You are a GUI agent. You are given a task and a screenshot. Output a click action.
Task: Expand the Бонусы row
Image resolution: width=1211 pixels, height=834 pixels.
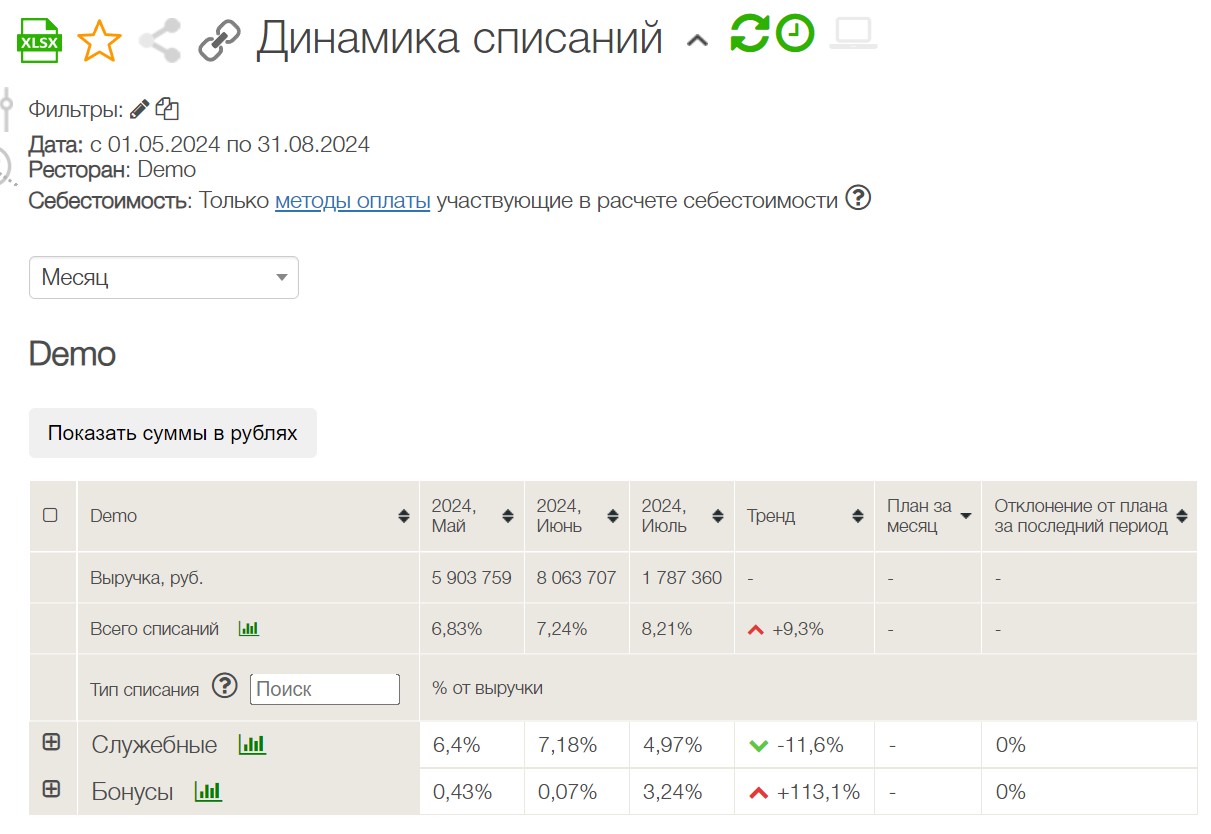(51, 789)
